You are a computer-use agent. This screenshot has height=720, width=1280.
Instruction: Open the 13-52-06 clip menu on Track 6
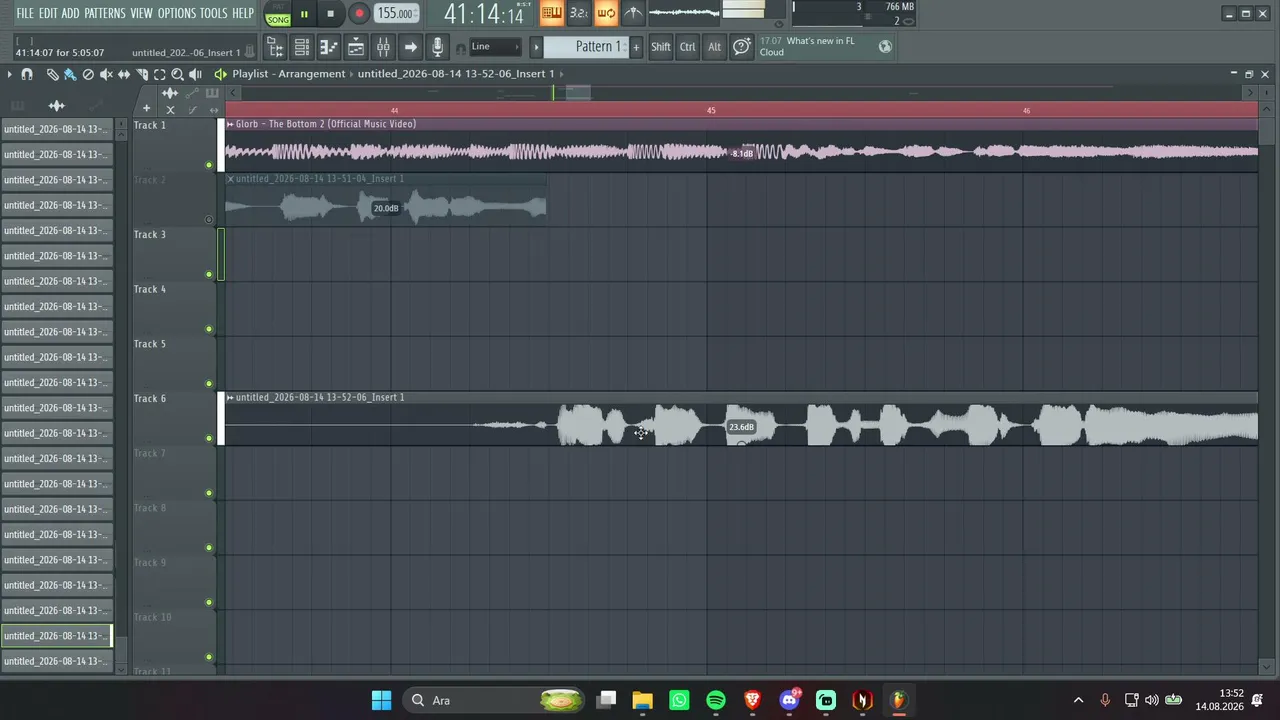click(x=230, y=397)
